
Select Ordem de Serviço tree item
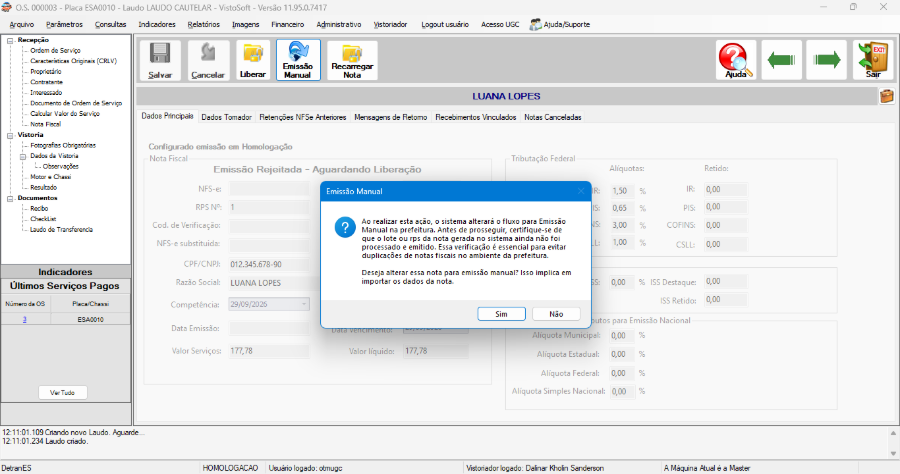pos(55,50)
